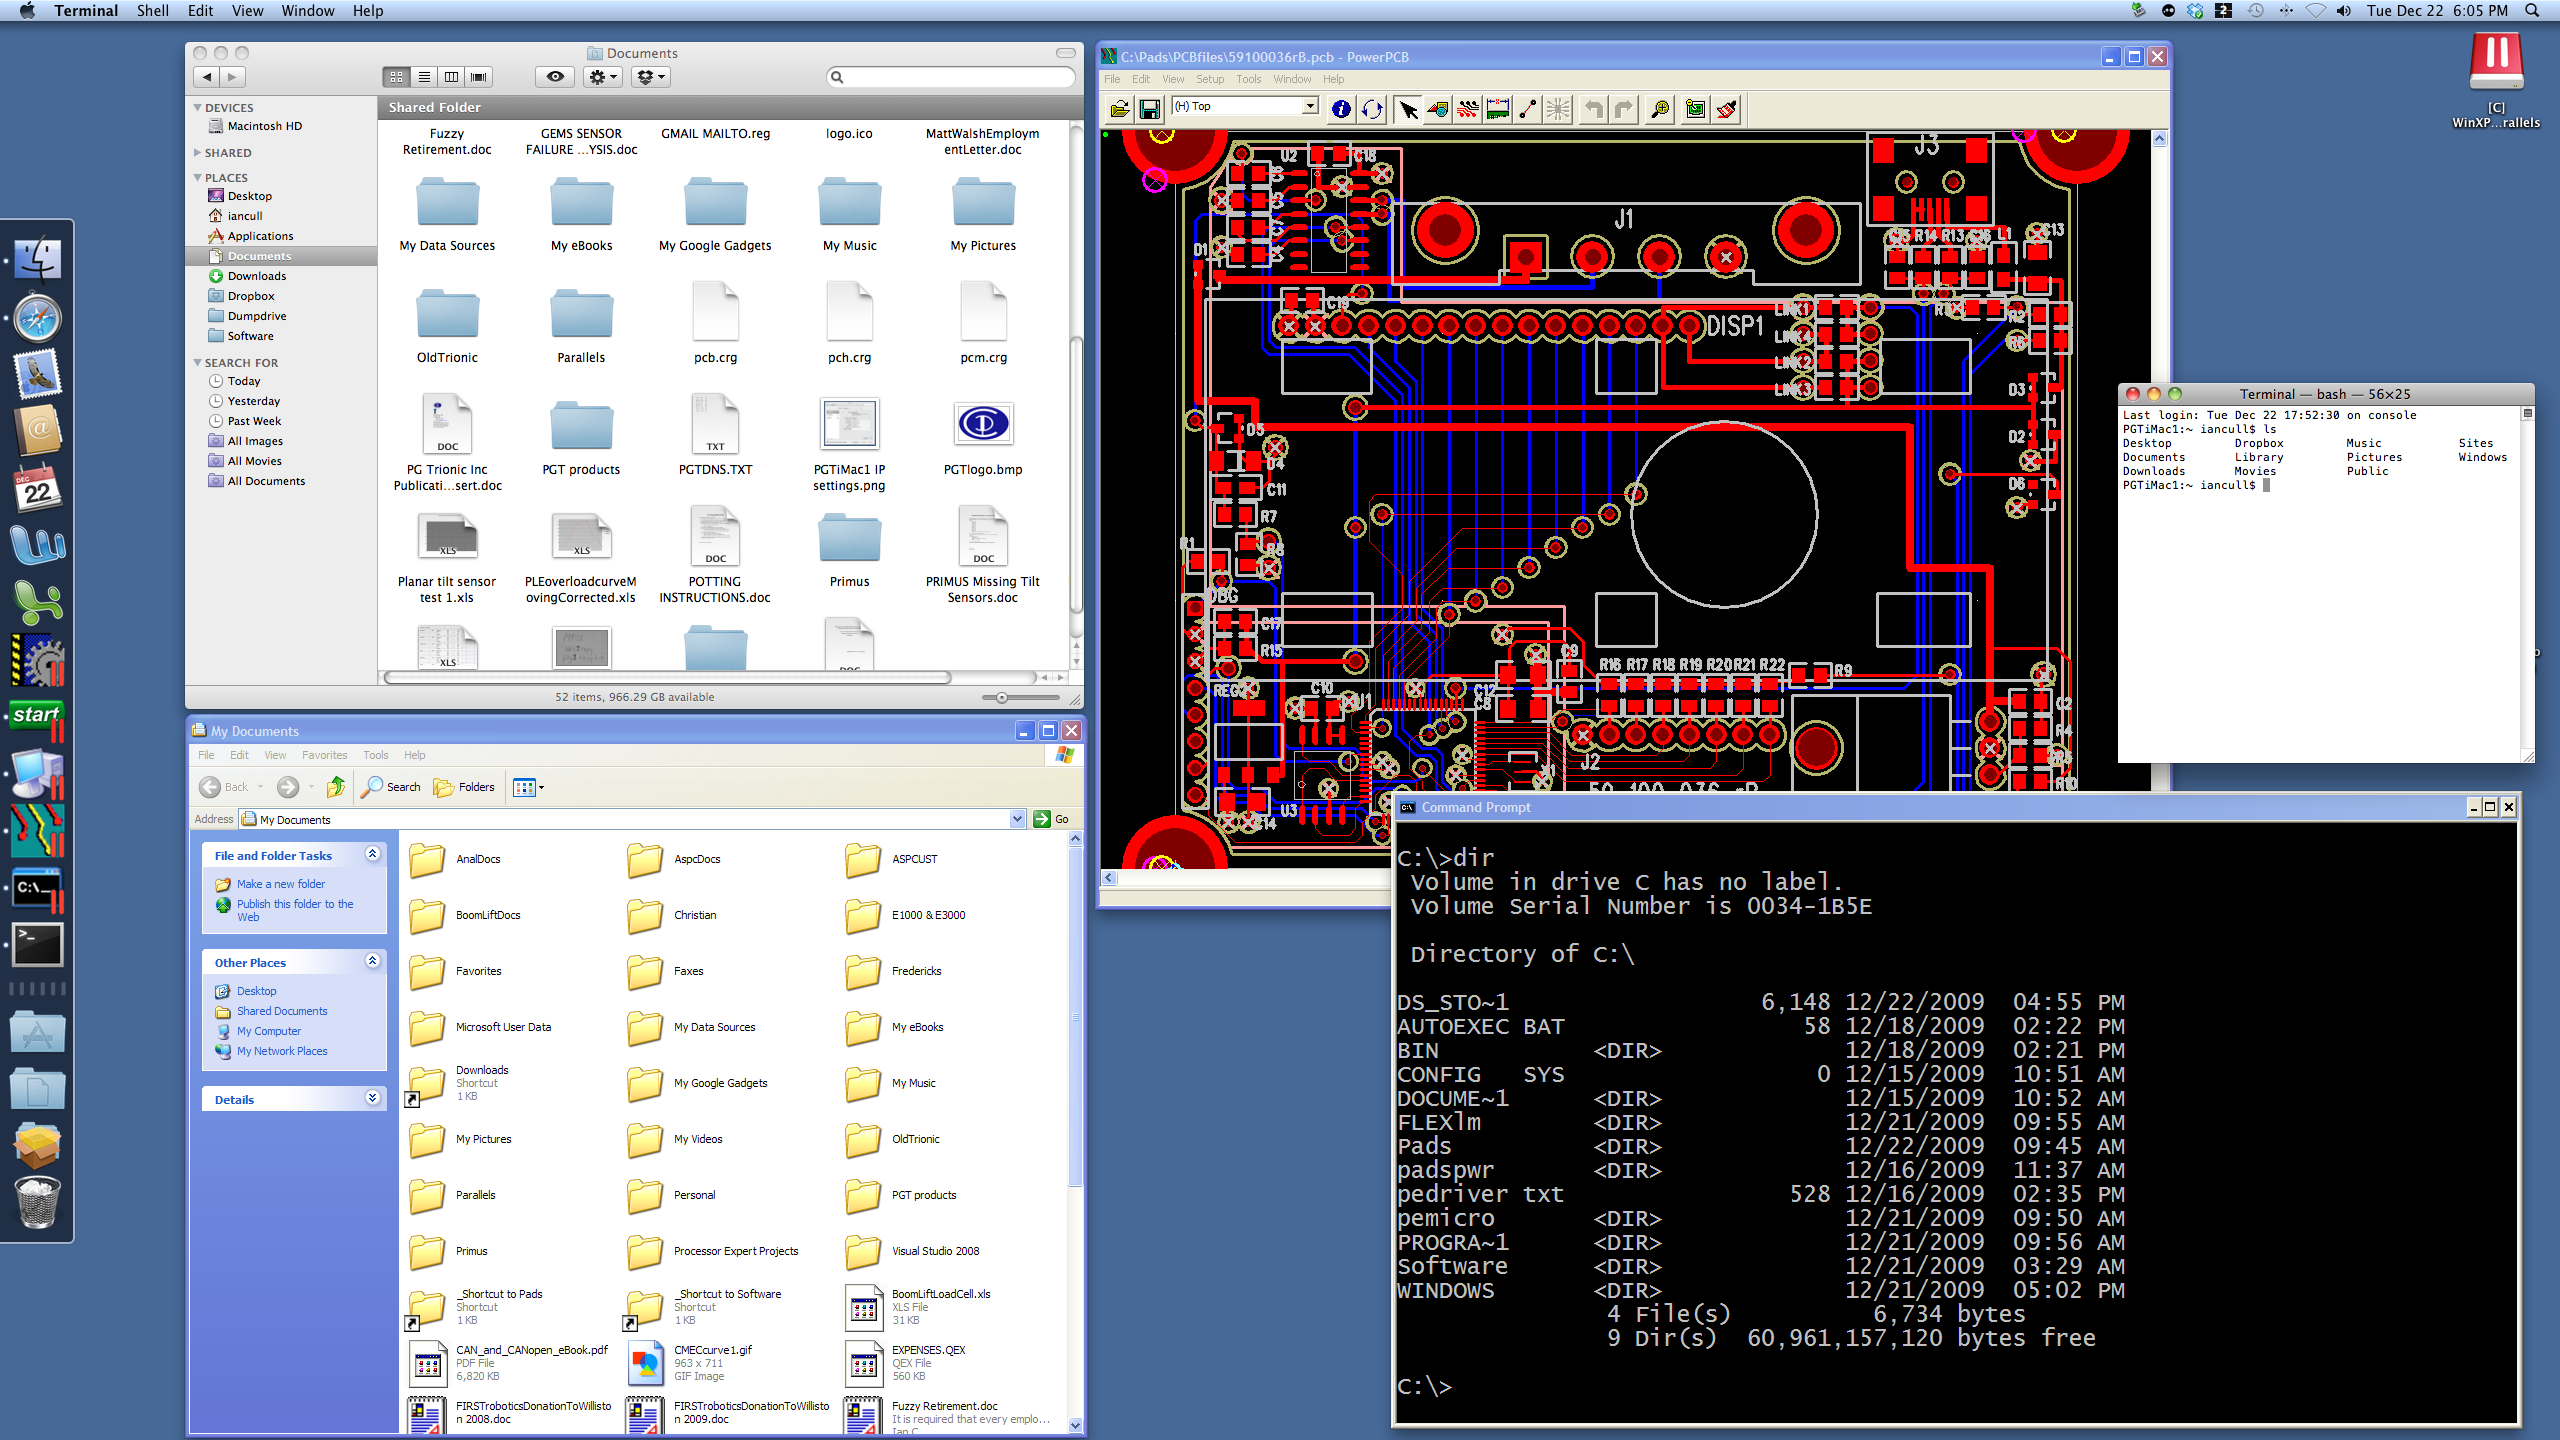The width and height of the screenshot is (2560, 1440).
Task: Select the arrow pointer tool in PowerPCB
Action: click(1408, 109)
